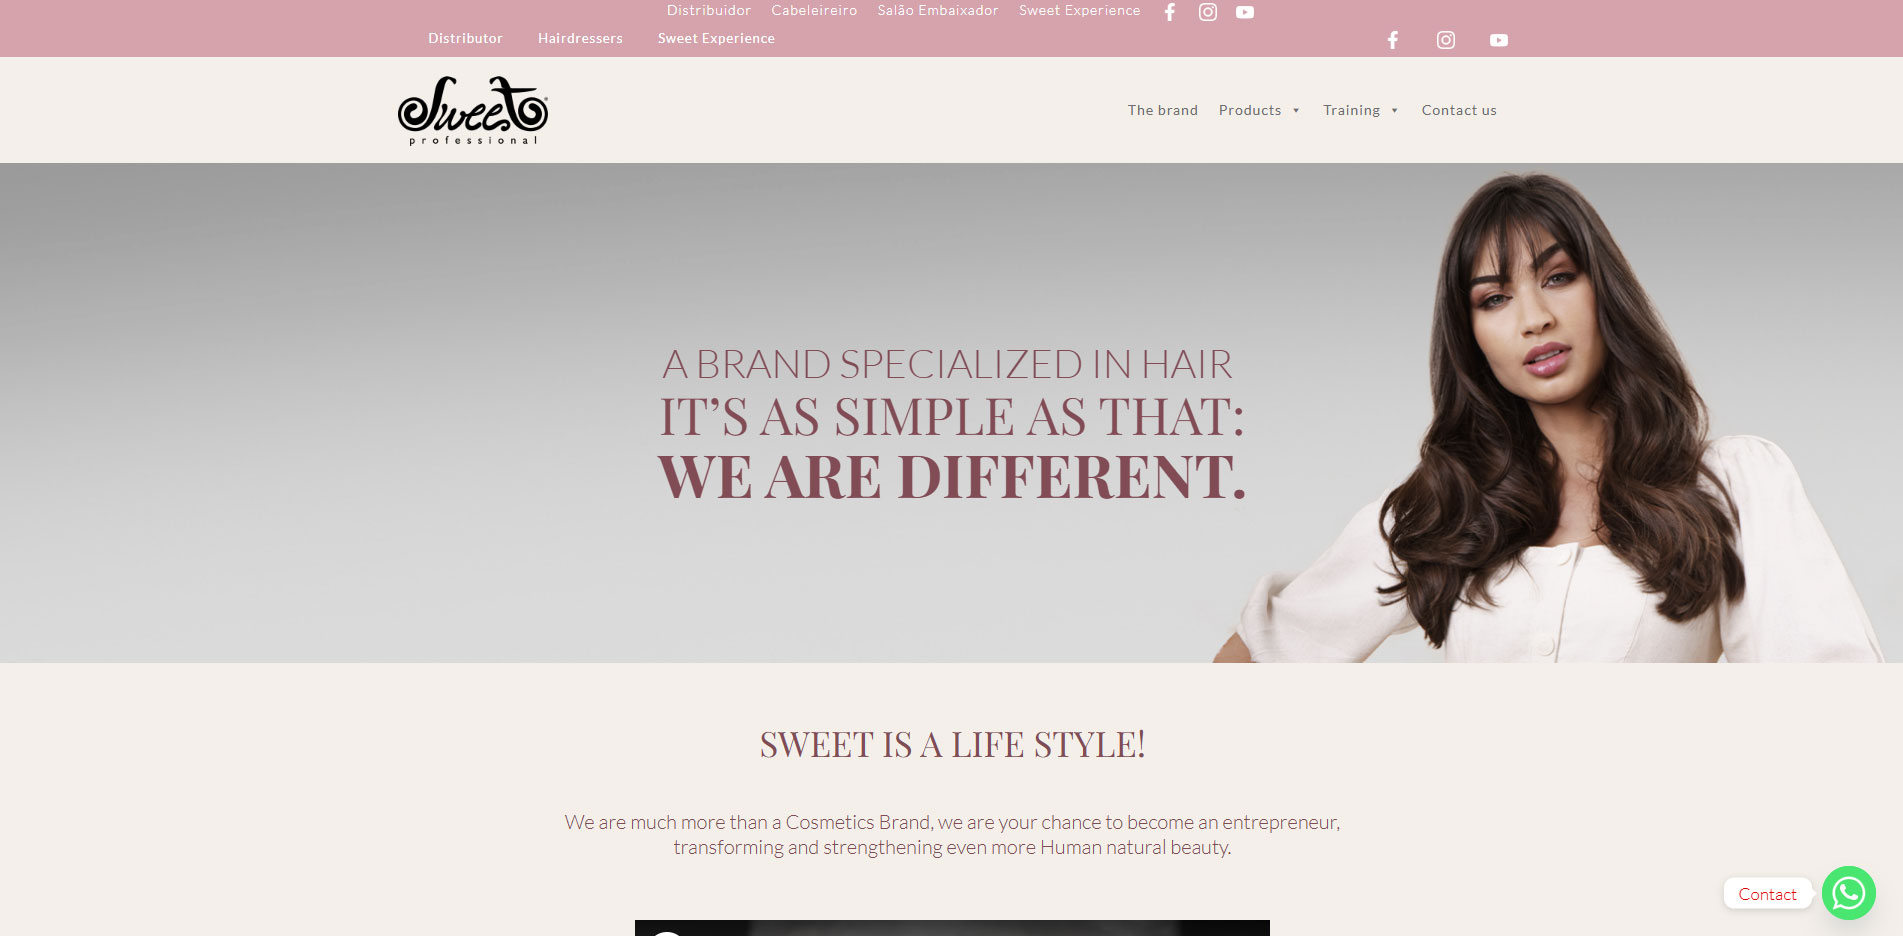Open Instagram icon in top overlapping bar
The image size is (1903, 936).
tap(1208, 12)
